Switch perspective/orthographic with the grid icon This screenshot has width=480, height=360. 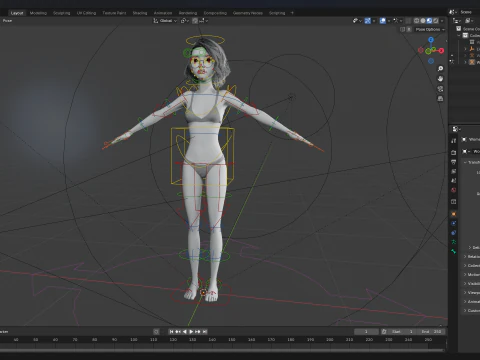(x=440, y=99)
